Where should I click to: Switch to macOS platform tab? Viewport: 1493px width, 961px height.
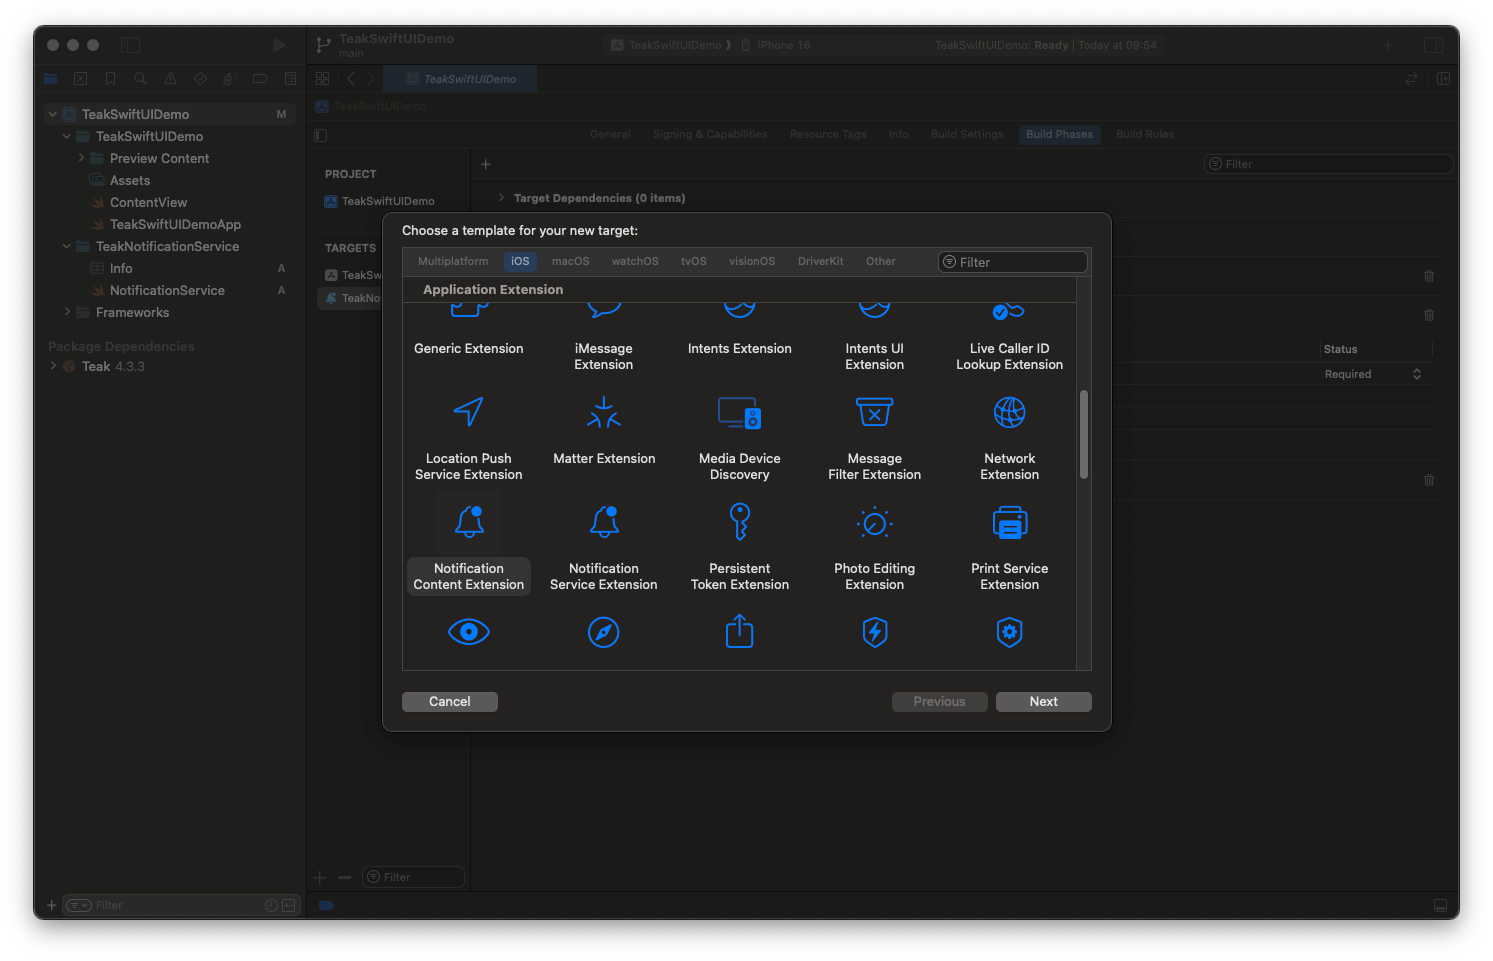coord(571,261)
